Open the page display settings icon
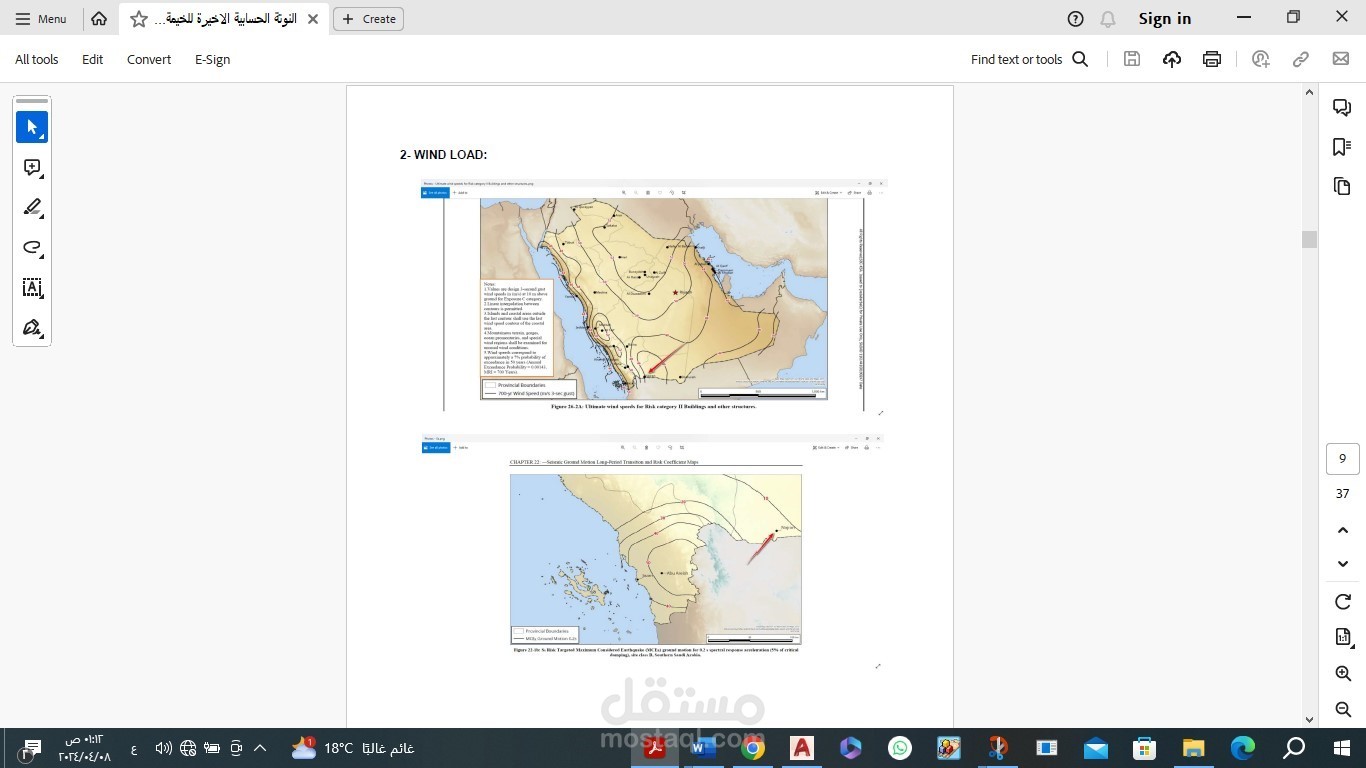The width and height of the screenshot is (1366, 768). tap(1343, 638)
